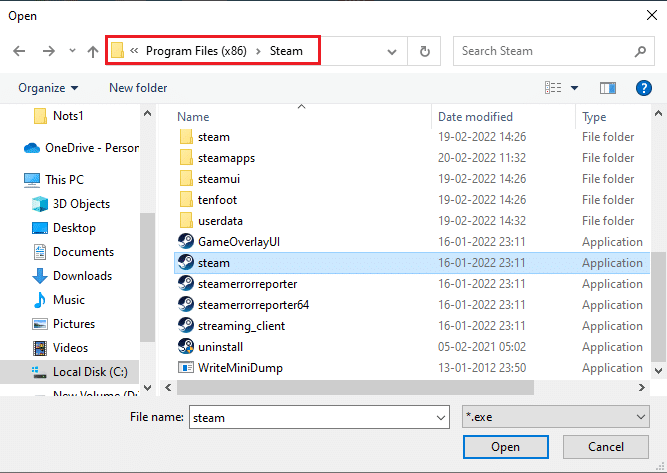Select the uninstall application
The width and height of the screenshot is (667, 473).
pos(412,347)
